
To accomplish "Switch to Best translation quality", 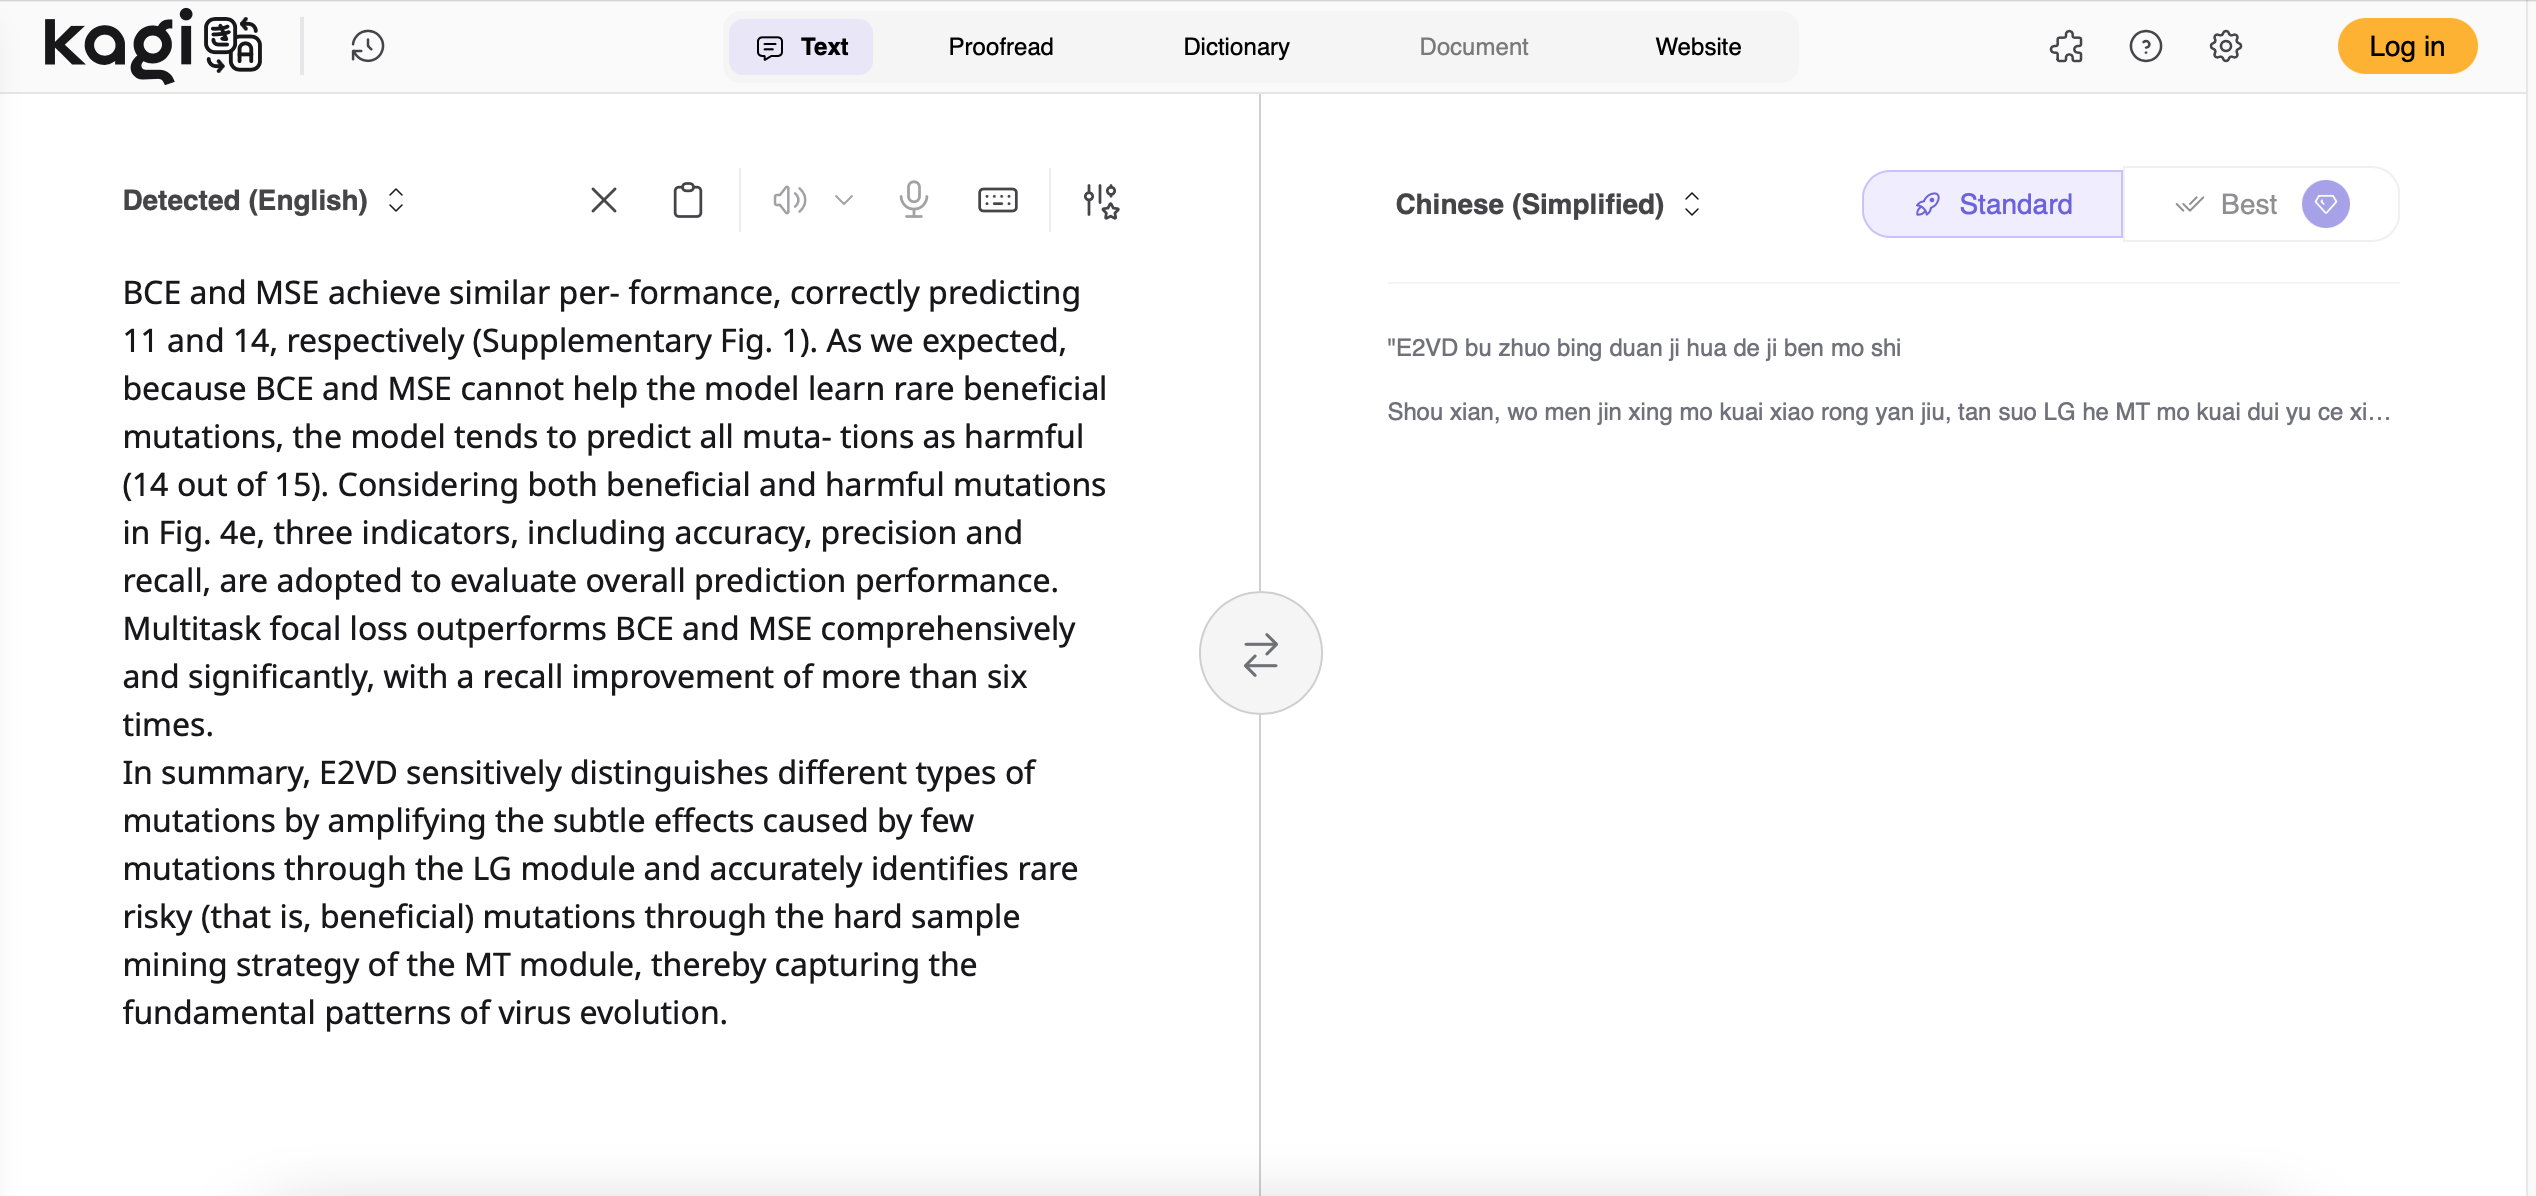I will click(x=2229, y=204).
